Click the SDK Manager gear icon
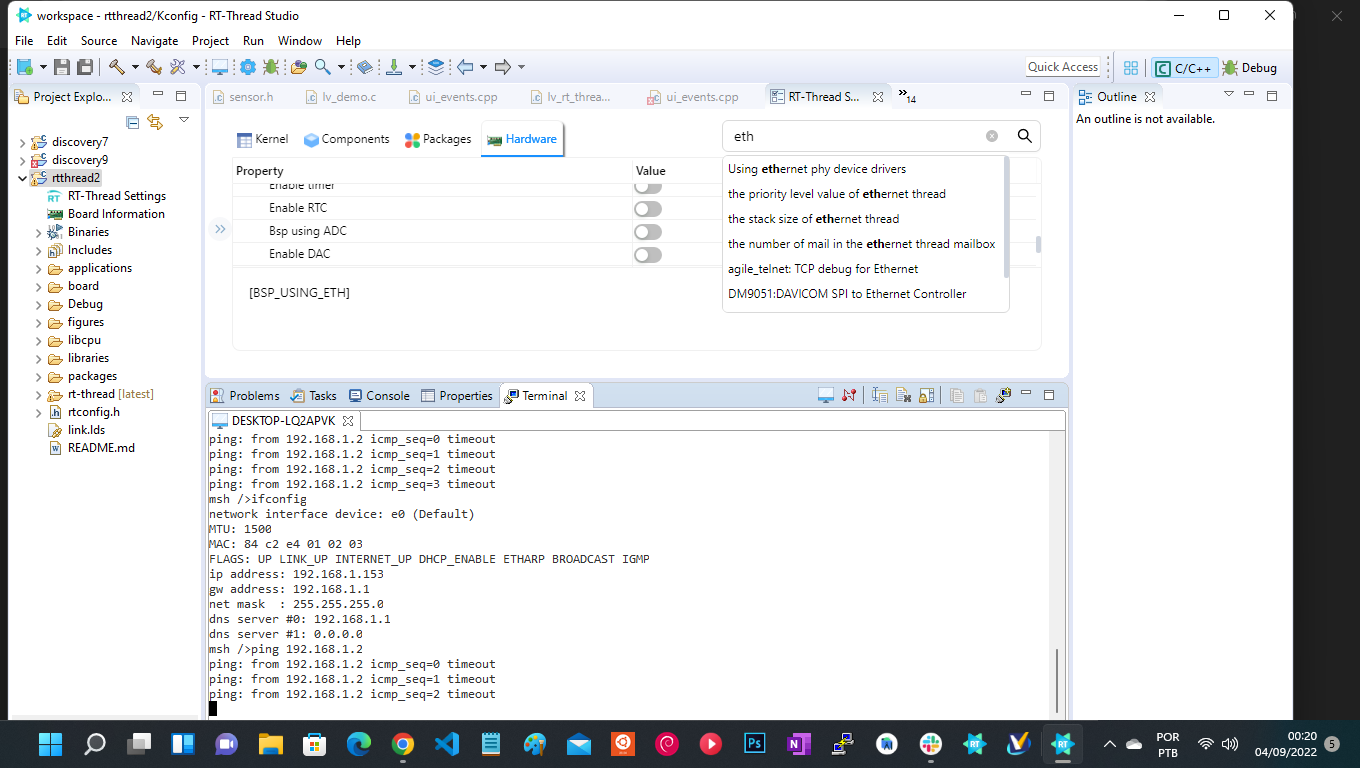The height and width of the screenshot is (768, 1360). tap(247, 67)
